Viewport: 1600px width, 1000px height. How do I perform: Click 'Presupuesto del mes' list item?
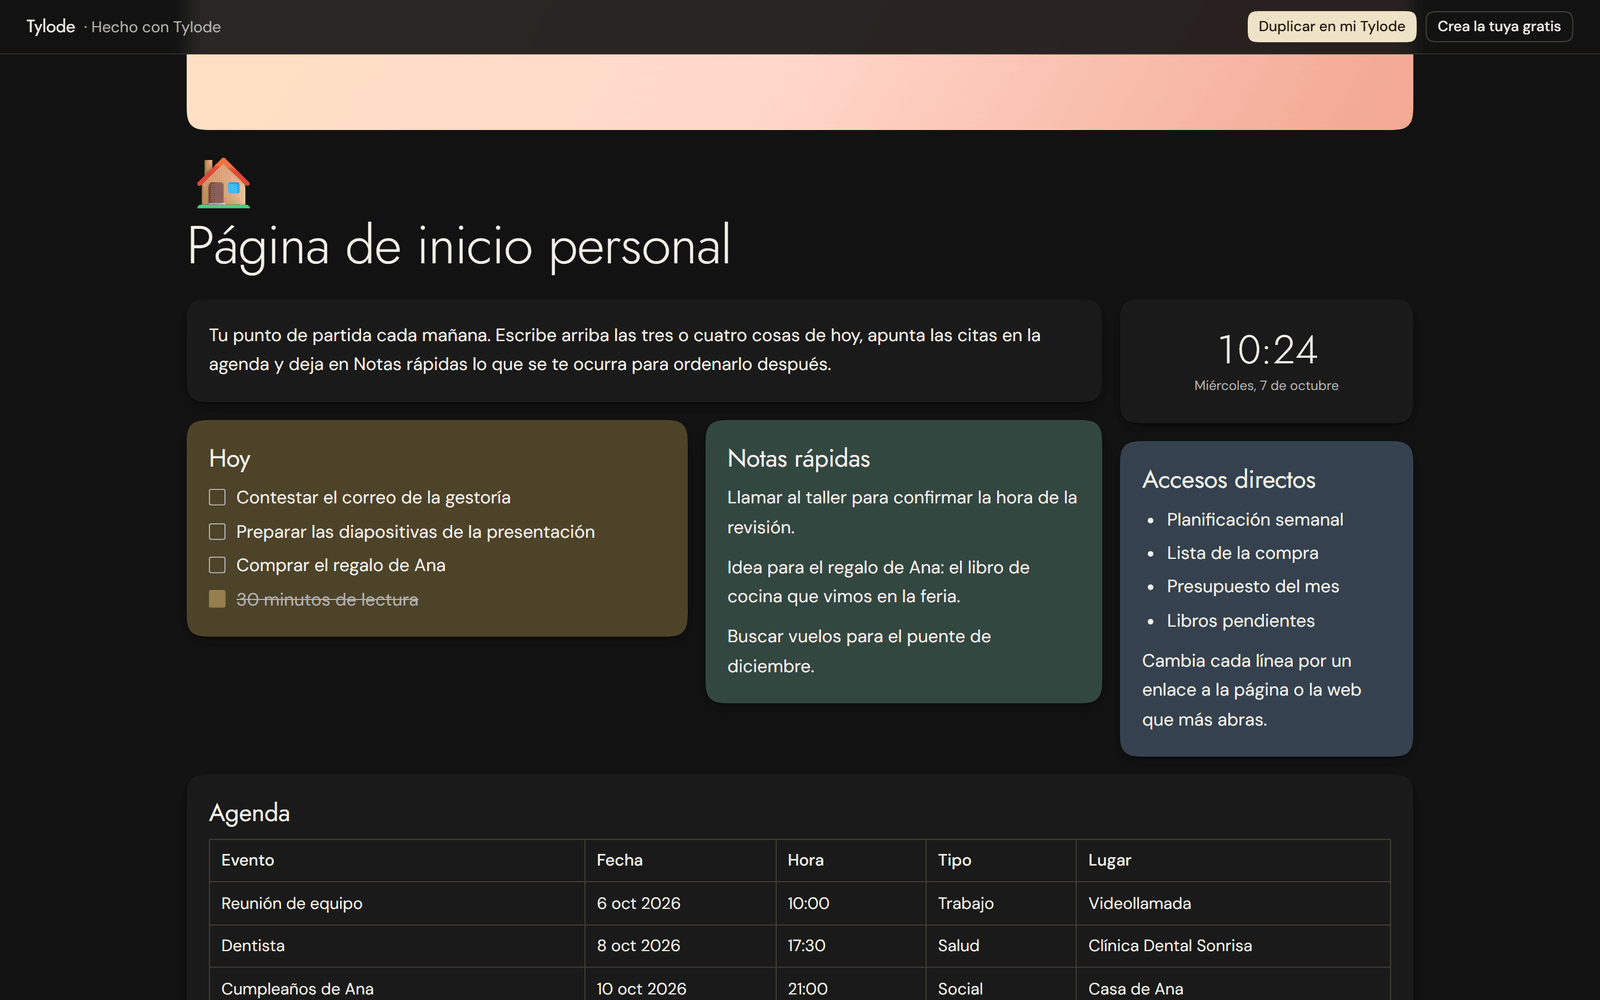click(x=1252, y=586)
